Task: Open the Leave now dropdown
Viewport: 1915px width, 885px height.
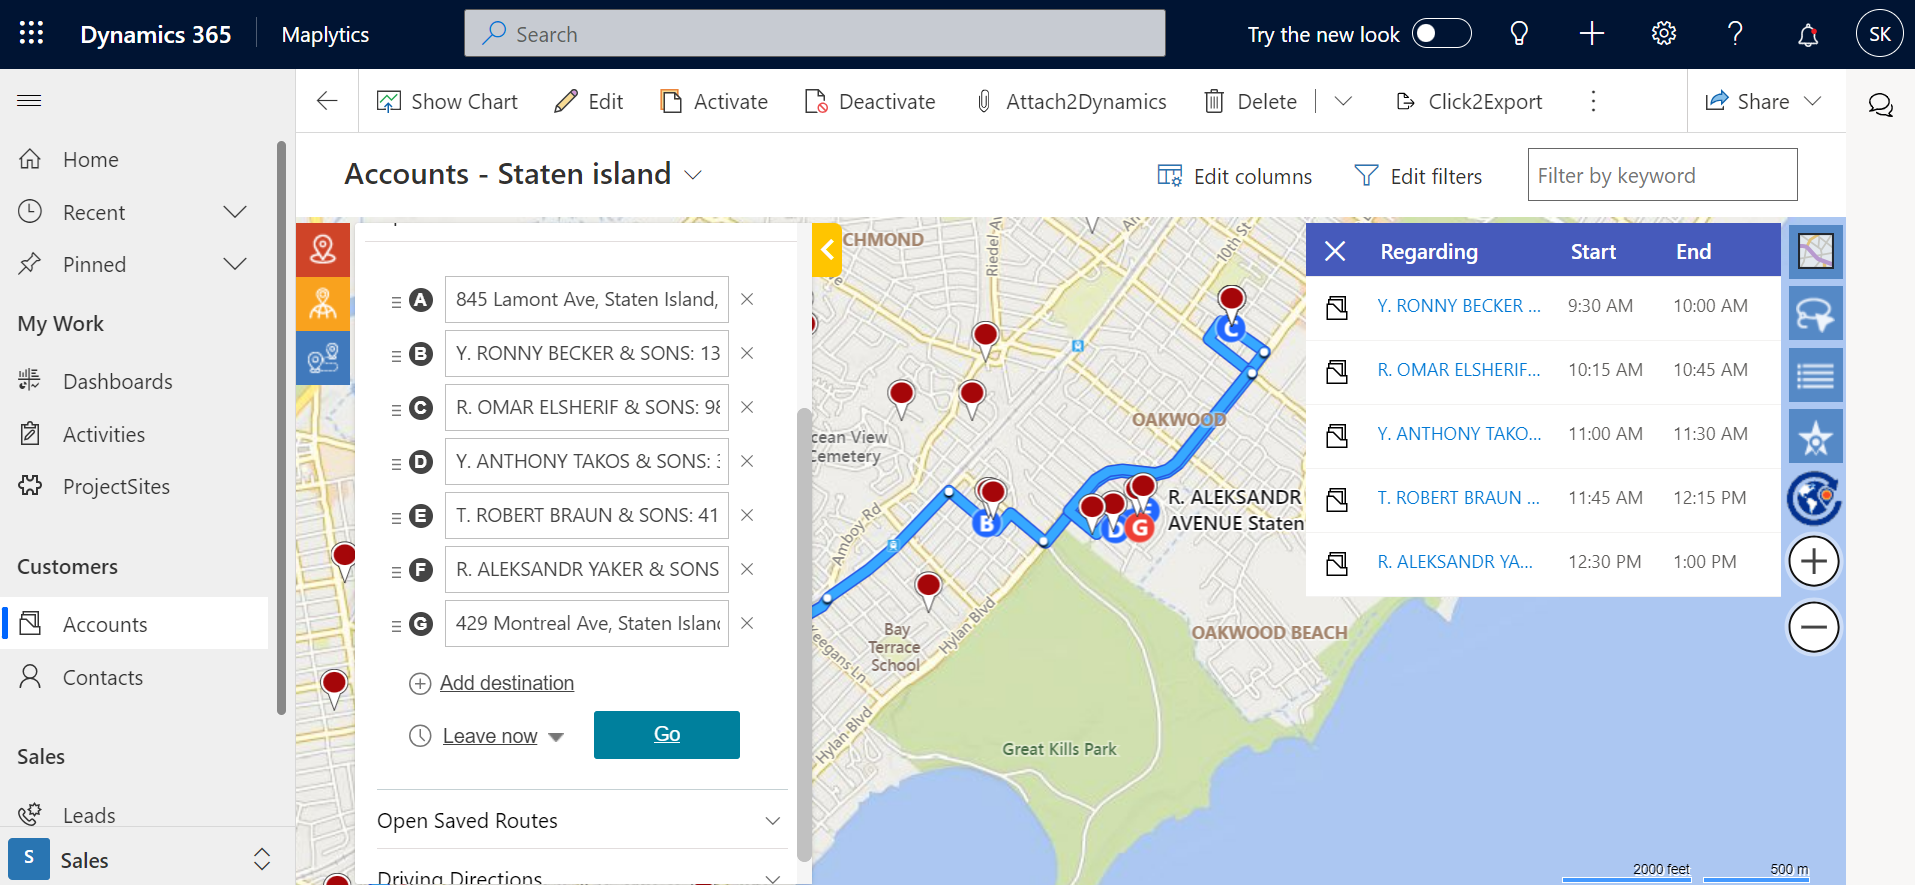Action: pyautogui.click(x=503, y=736)
